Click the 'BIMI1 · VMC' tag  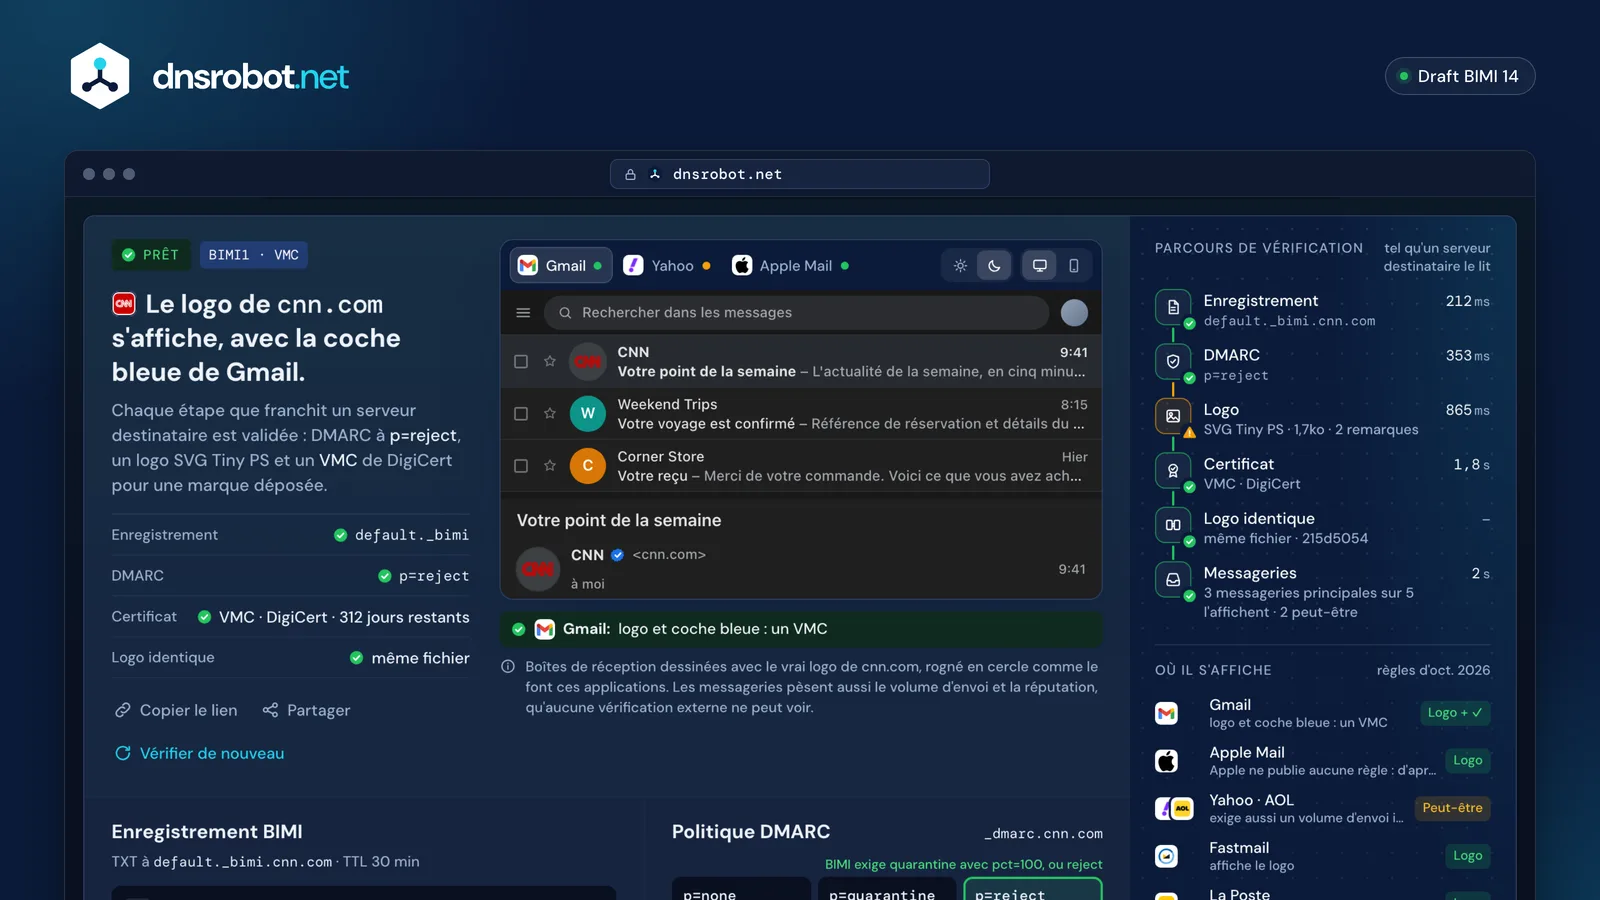point(254,255)
